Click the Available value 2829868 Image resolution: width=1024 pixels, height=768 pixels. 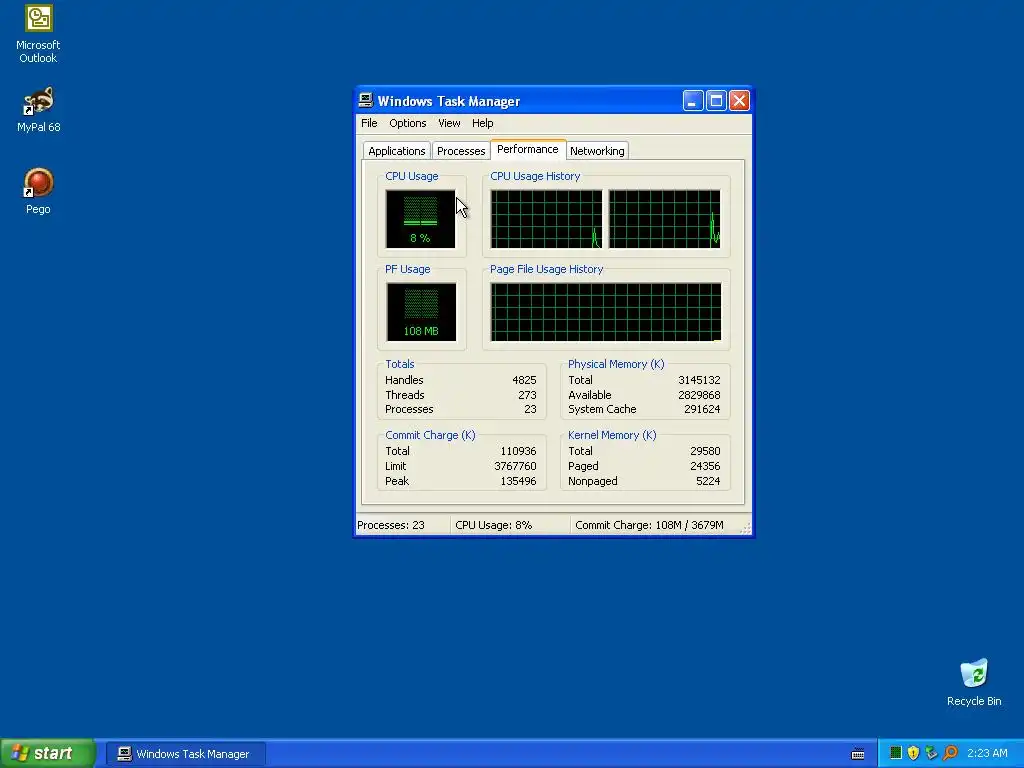(x=699, y=395)
